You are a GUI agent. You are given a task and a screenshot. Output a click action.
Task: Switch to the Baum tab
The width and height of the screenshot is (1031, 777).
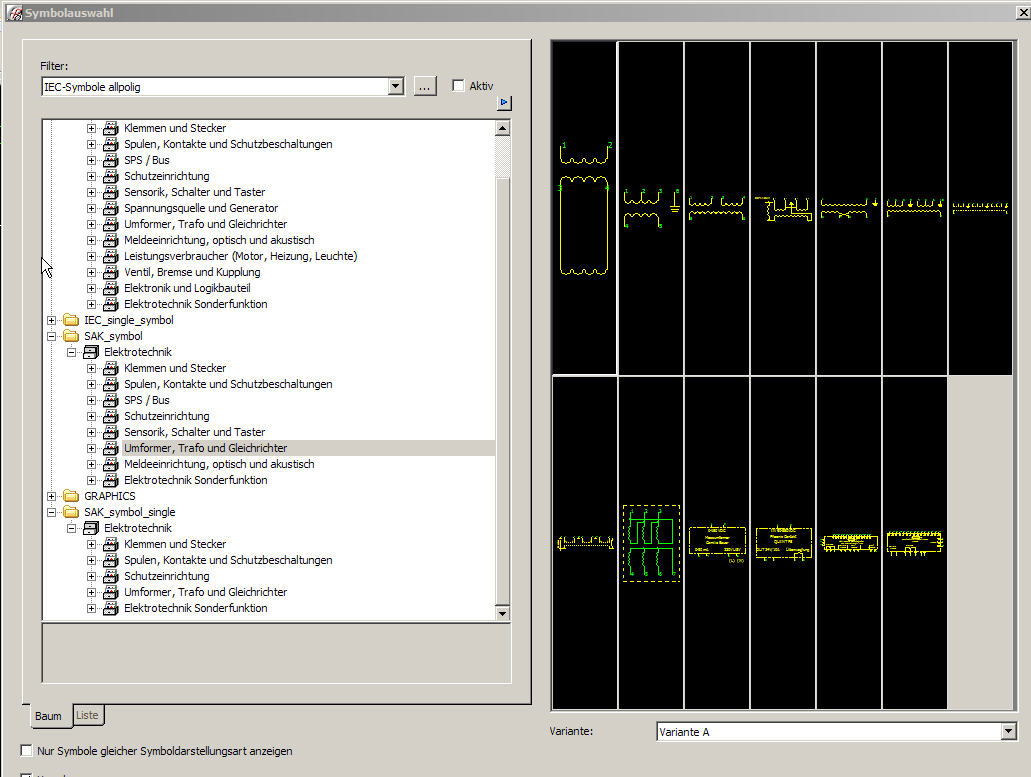pyautogui.click(x=48, y=716)
